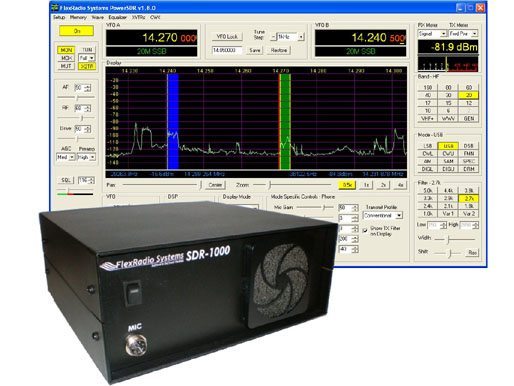Select the 160 meter band button
The image size is (514, 386).
click(428, 87)
